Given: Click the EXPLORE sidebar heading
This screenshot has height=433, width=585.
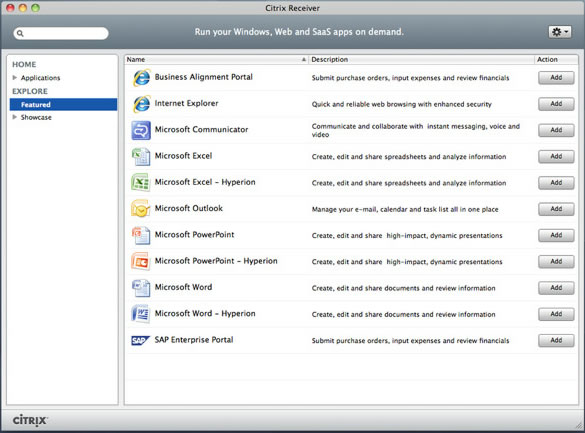Looking at the screenshot, I should 30,91.
